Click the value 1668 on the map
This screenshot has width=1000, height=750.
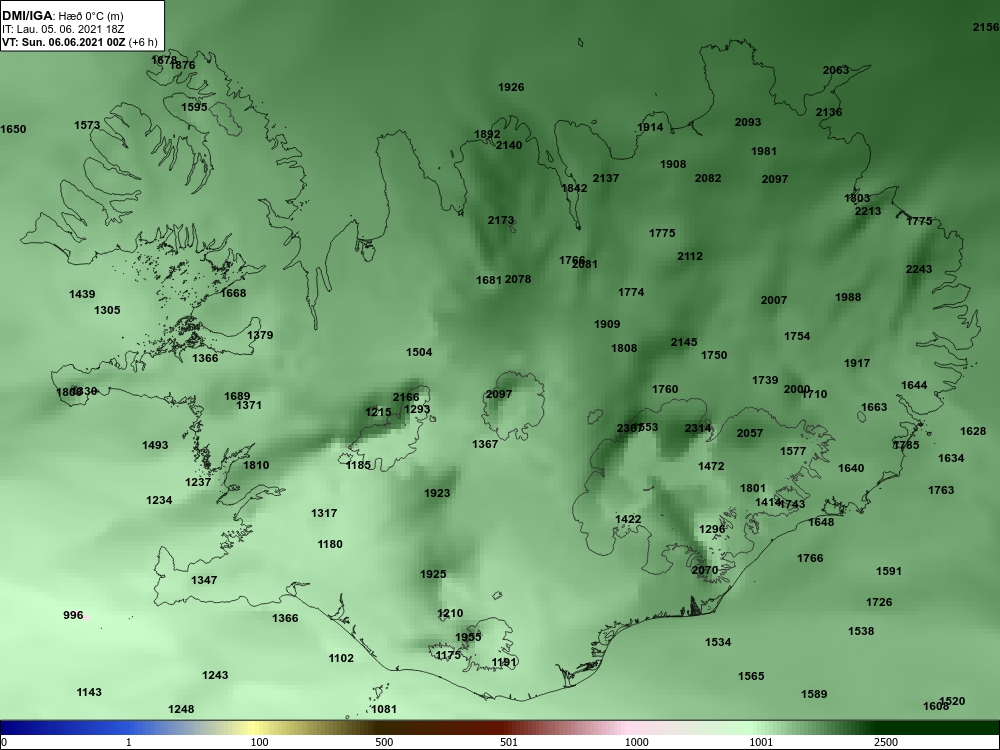[233, 293]
